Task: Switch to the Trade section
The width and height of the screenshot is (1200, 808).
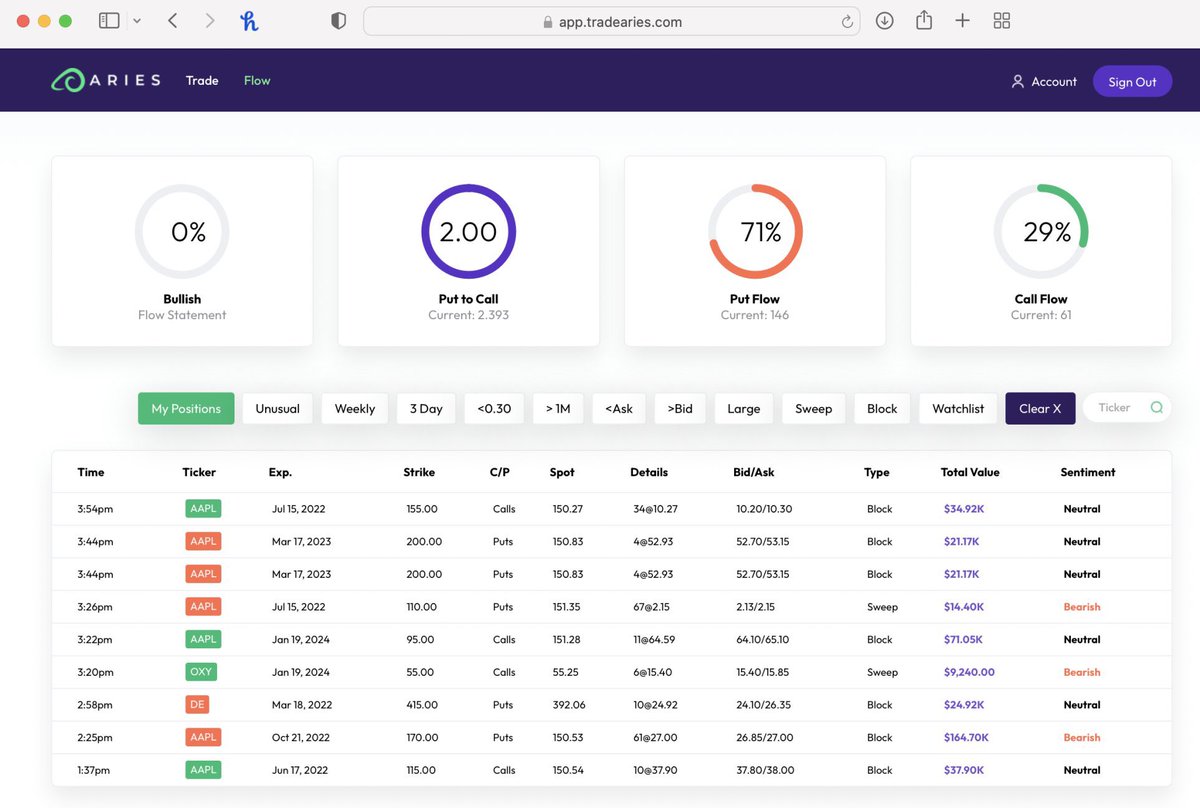Action: coord(201,80)
